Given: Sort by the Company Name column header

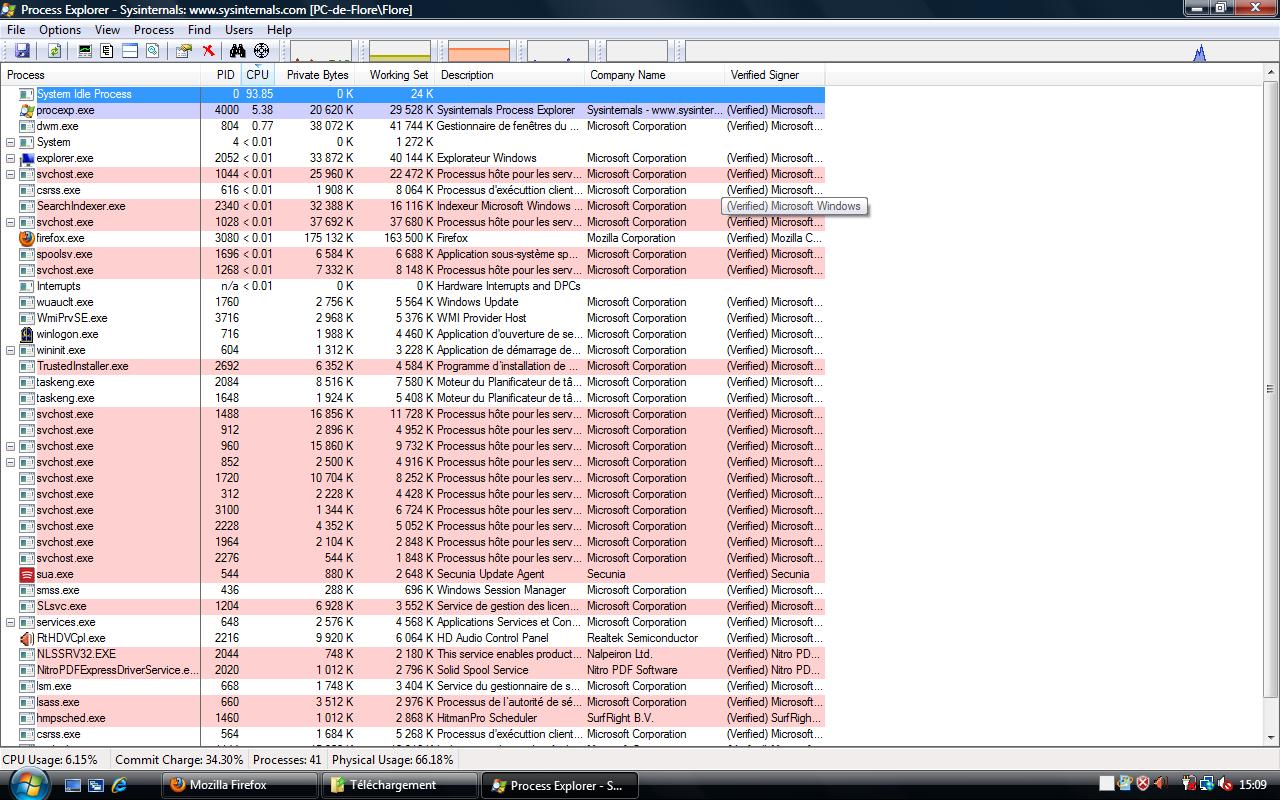Looking at the screenshot, I should (x=655, y=75).
